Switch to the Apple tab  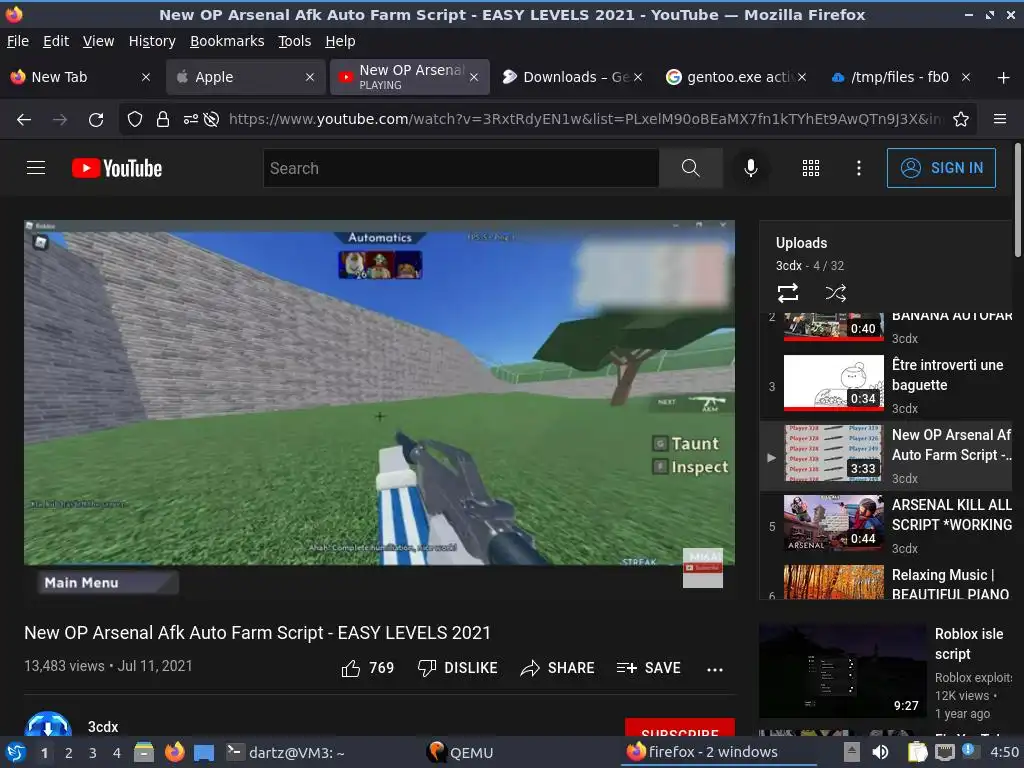(246, 77)
